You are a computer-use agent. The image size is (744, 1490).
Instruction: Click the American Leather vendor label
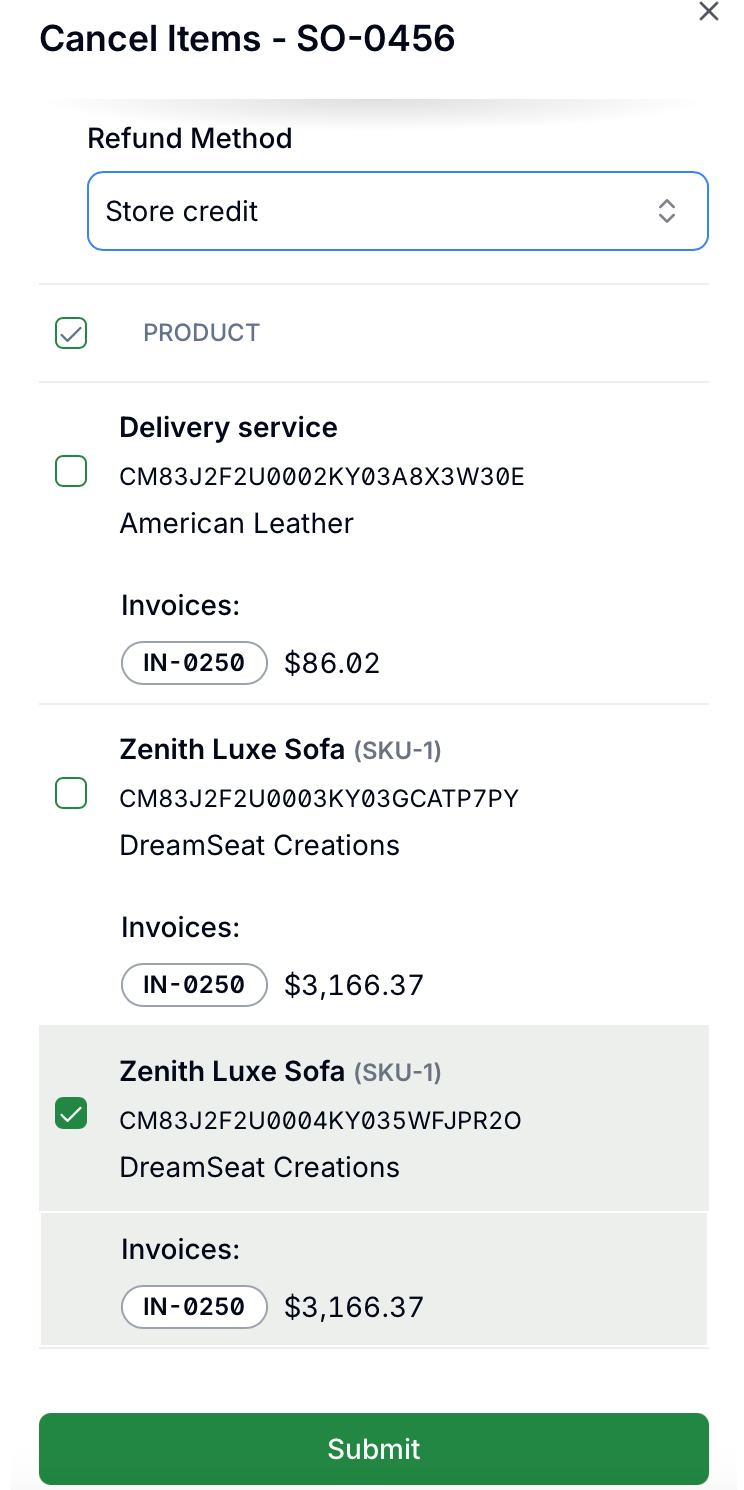237,523
